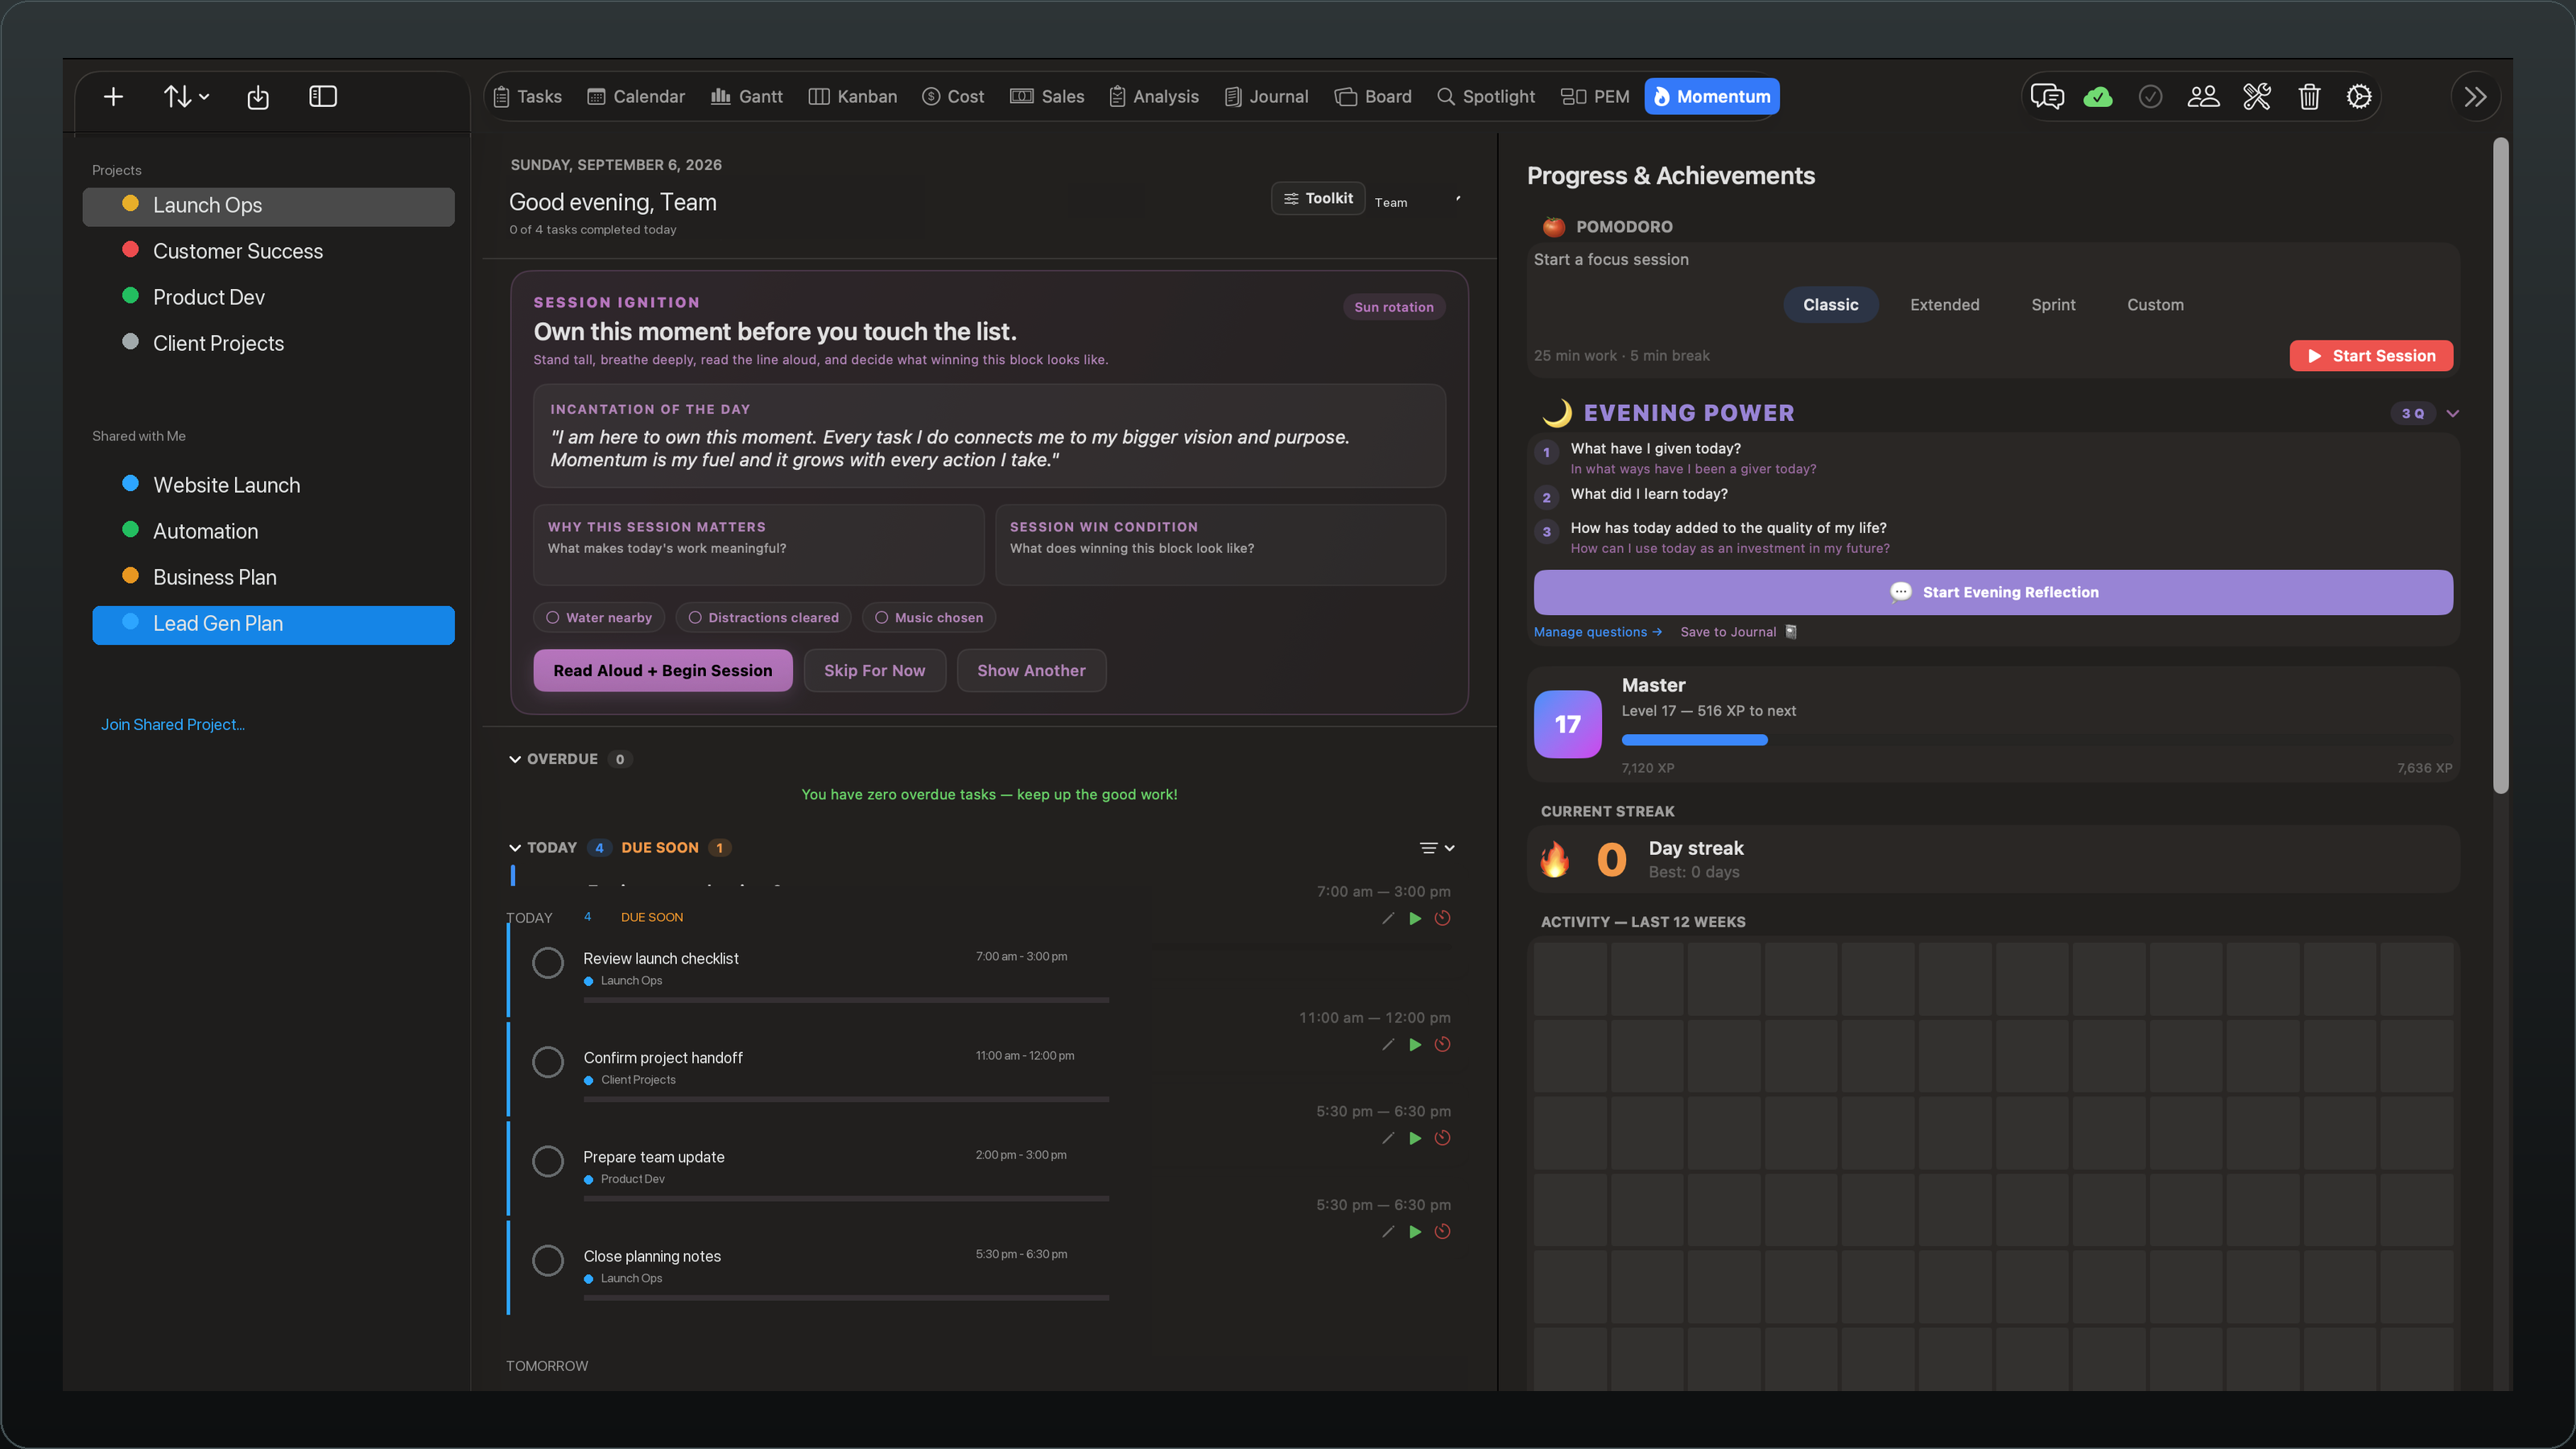Switch to the Kanban tab

[x=853, y=97]
